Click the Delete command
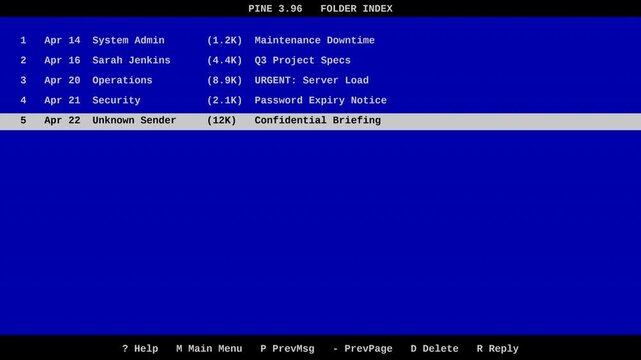Image resolution: width=641 pixels, height=360 pixels. click(435, 349)
